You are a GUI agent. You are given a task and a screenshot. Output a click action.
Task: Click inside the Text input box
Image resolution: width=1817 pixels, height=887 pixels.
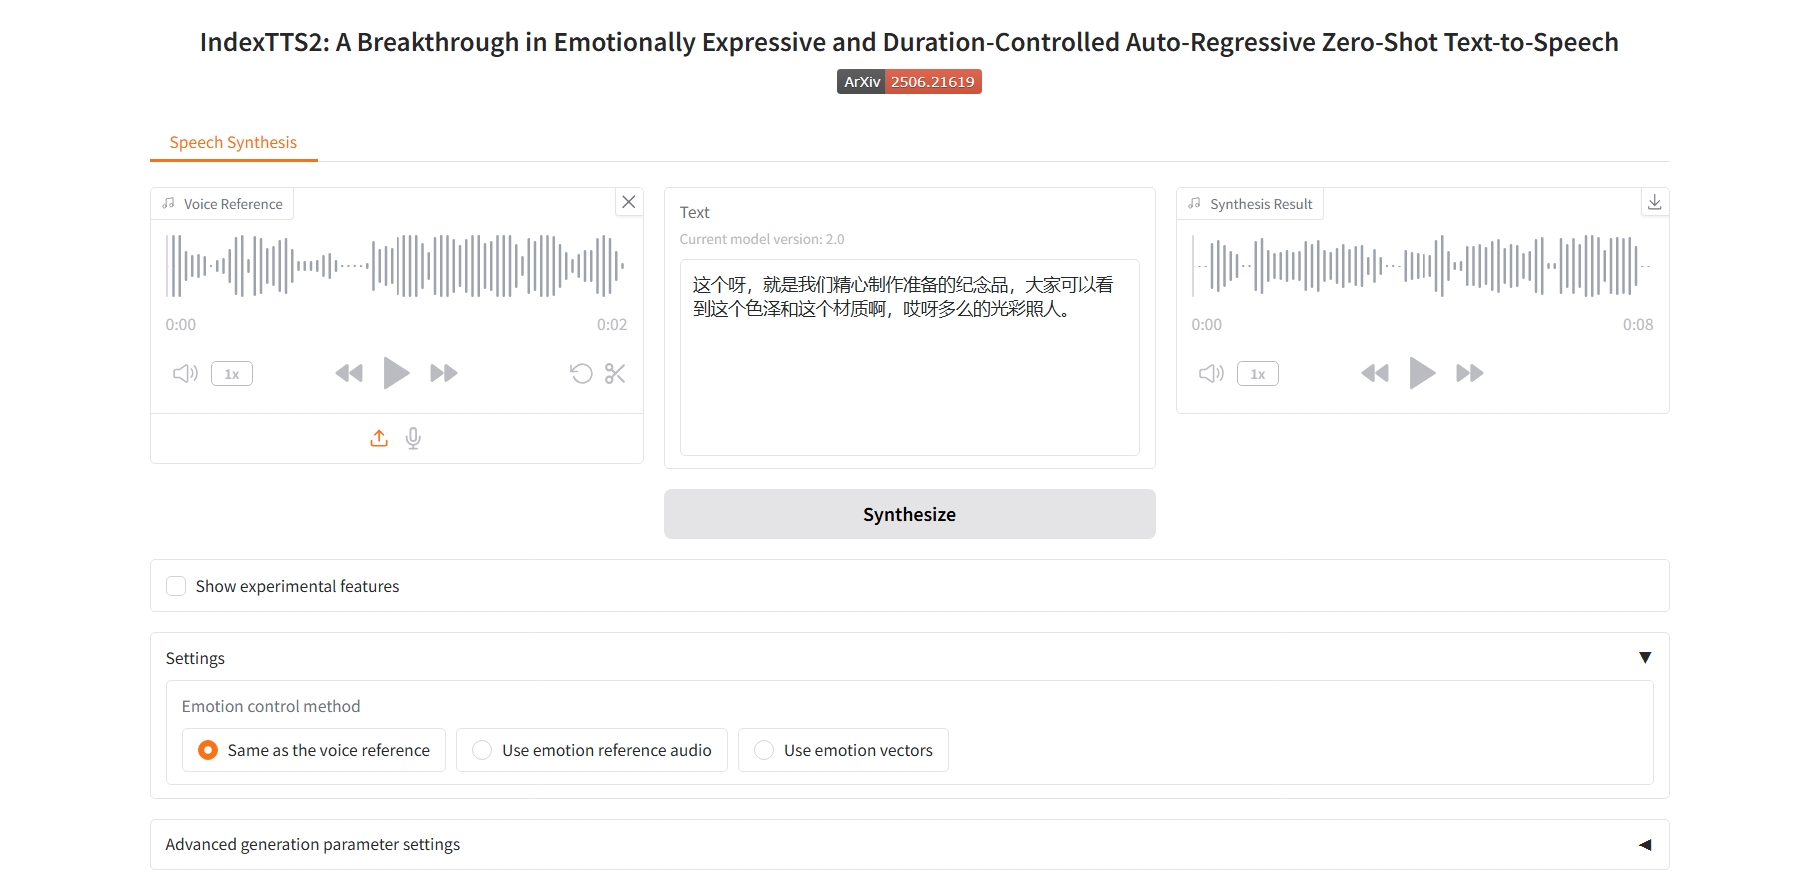coord(909,380)
